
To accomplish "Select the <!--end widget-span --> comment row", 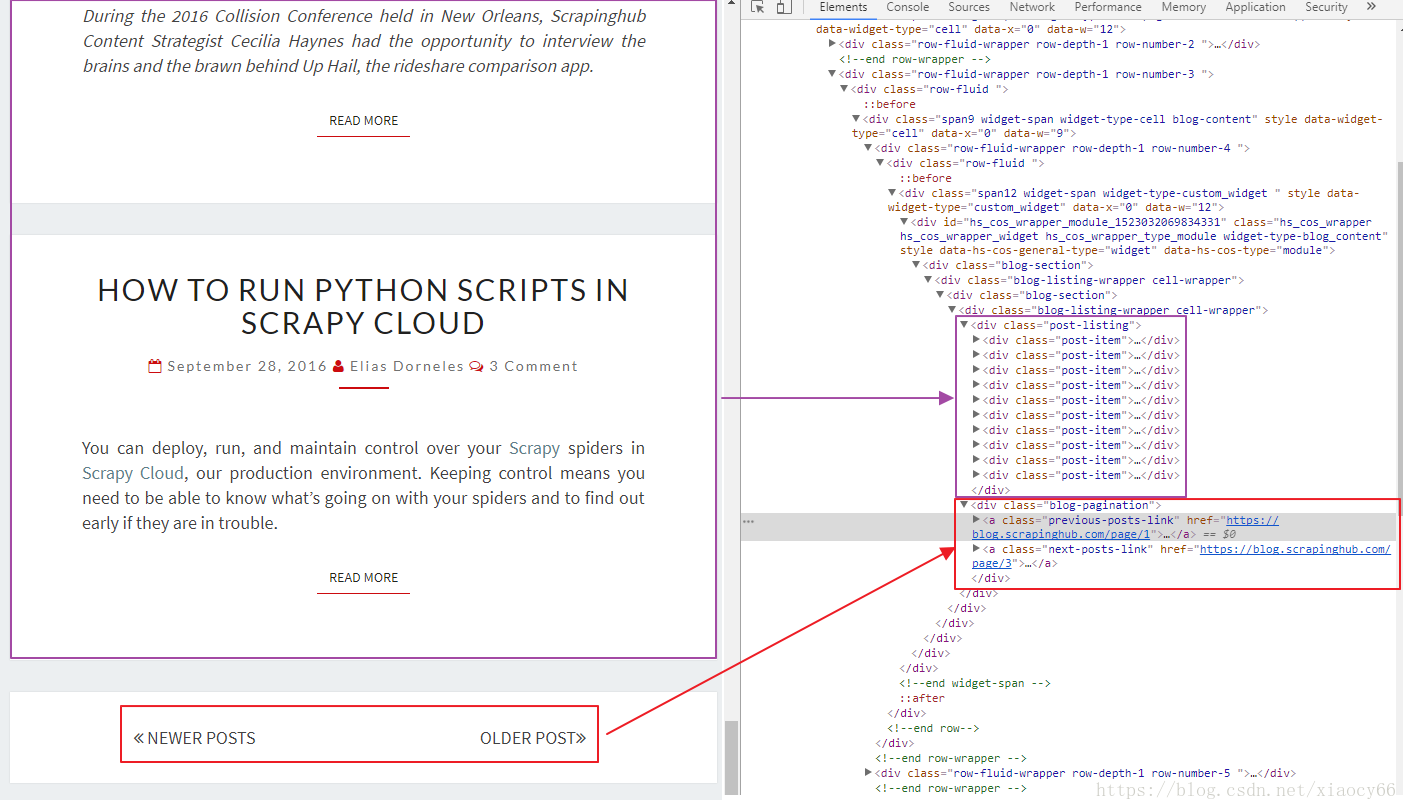I will click(974, 683).
